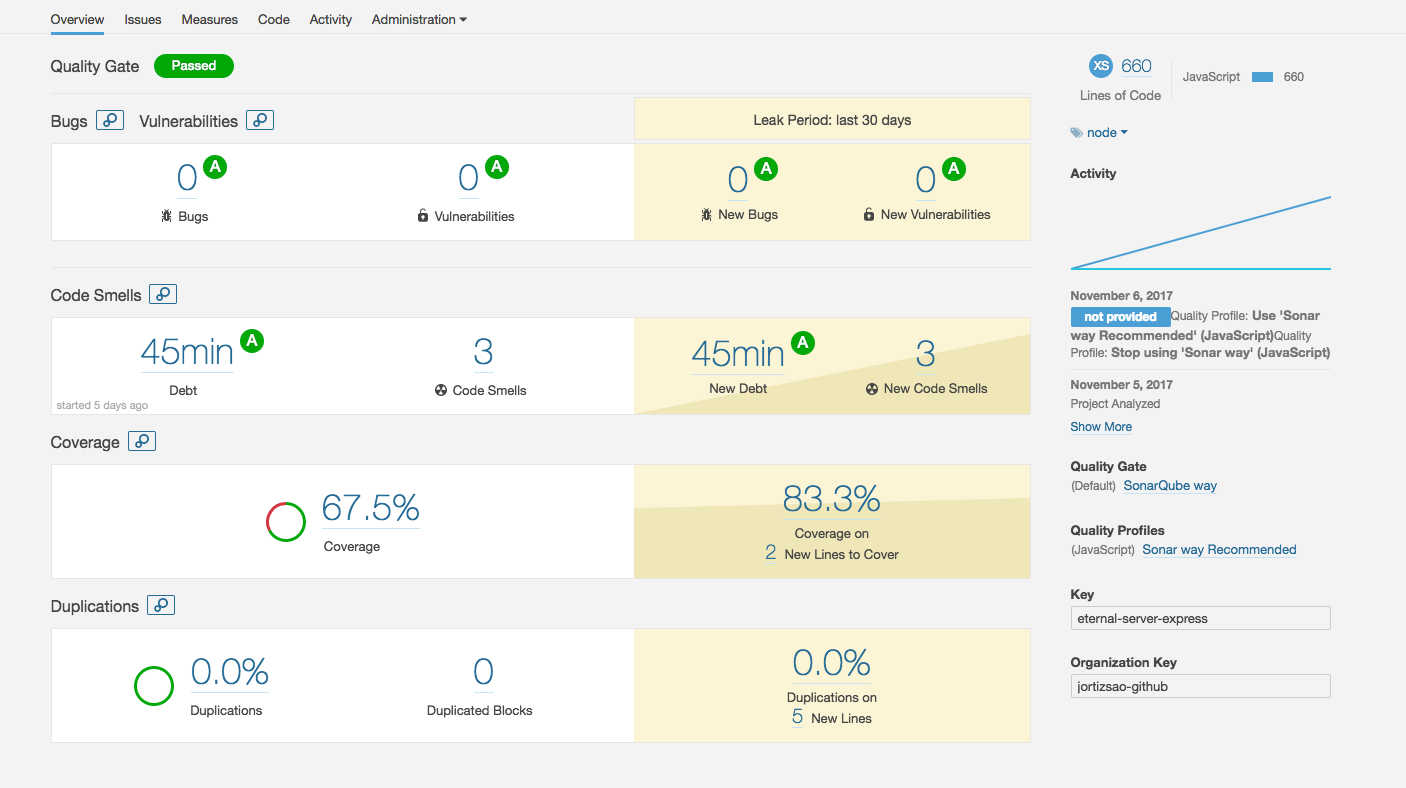
Task: Open Duplications measure history icon
Action: [161, 605]
